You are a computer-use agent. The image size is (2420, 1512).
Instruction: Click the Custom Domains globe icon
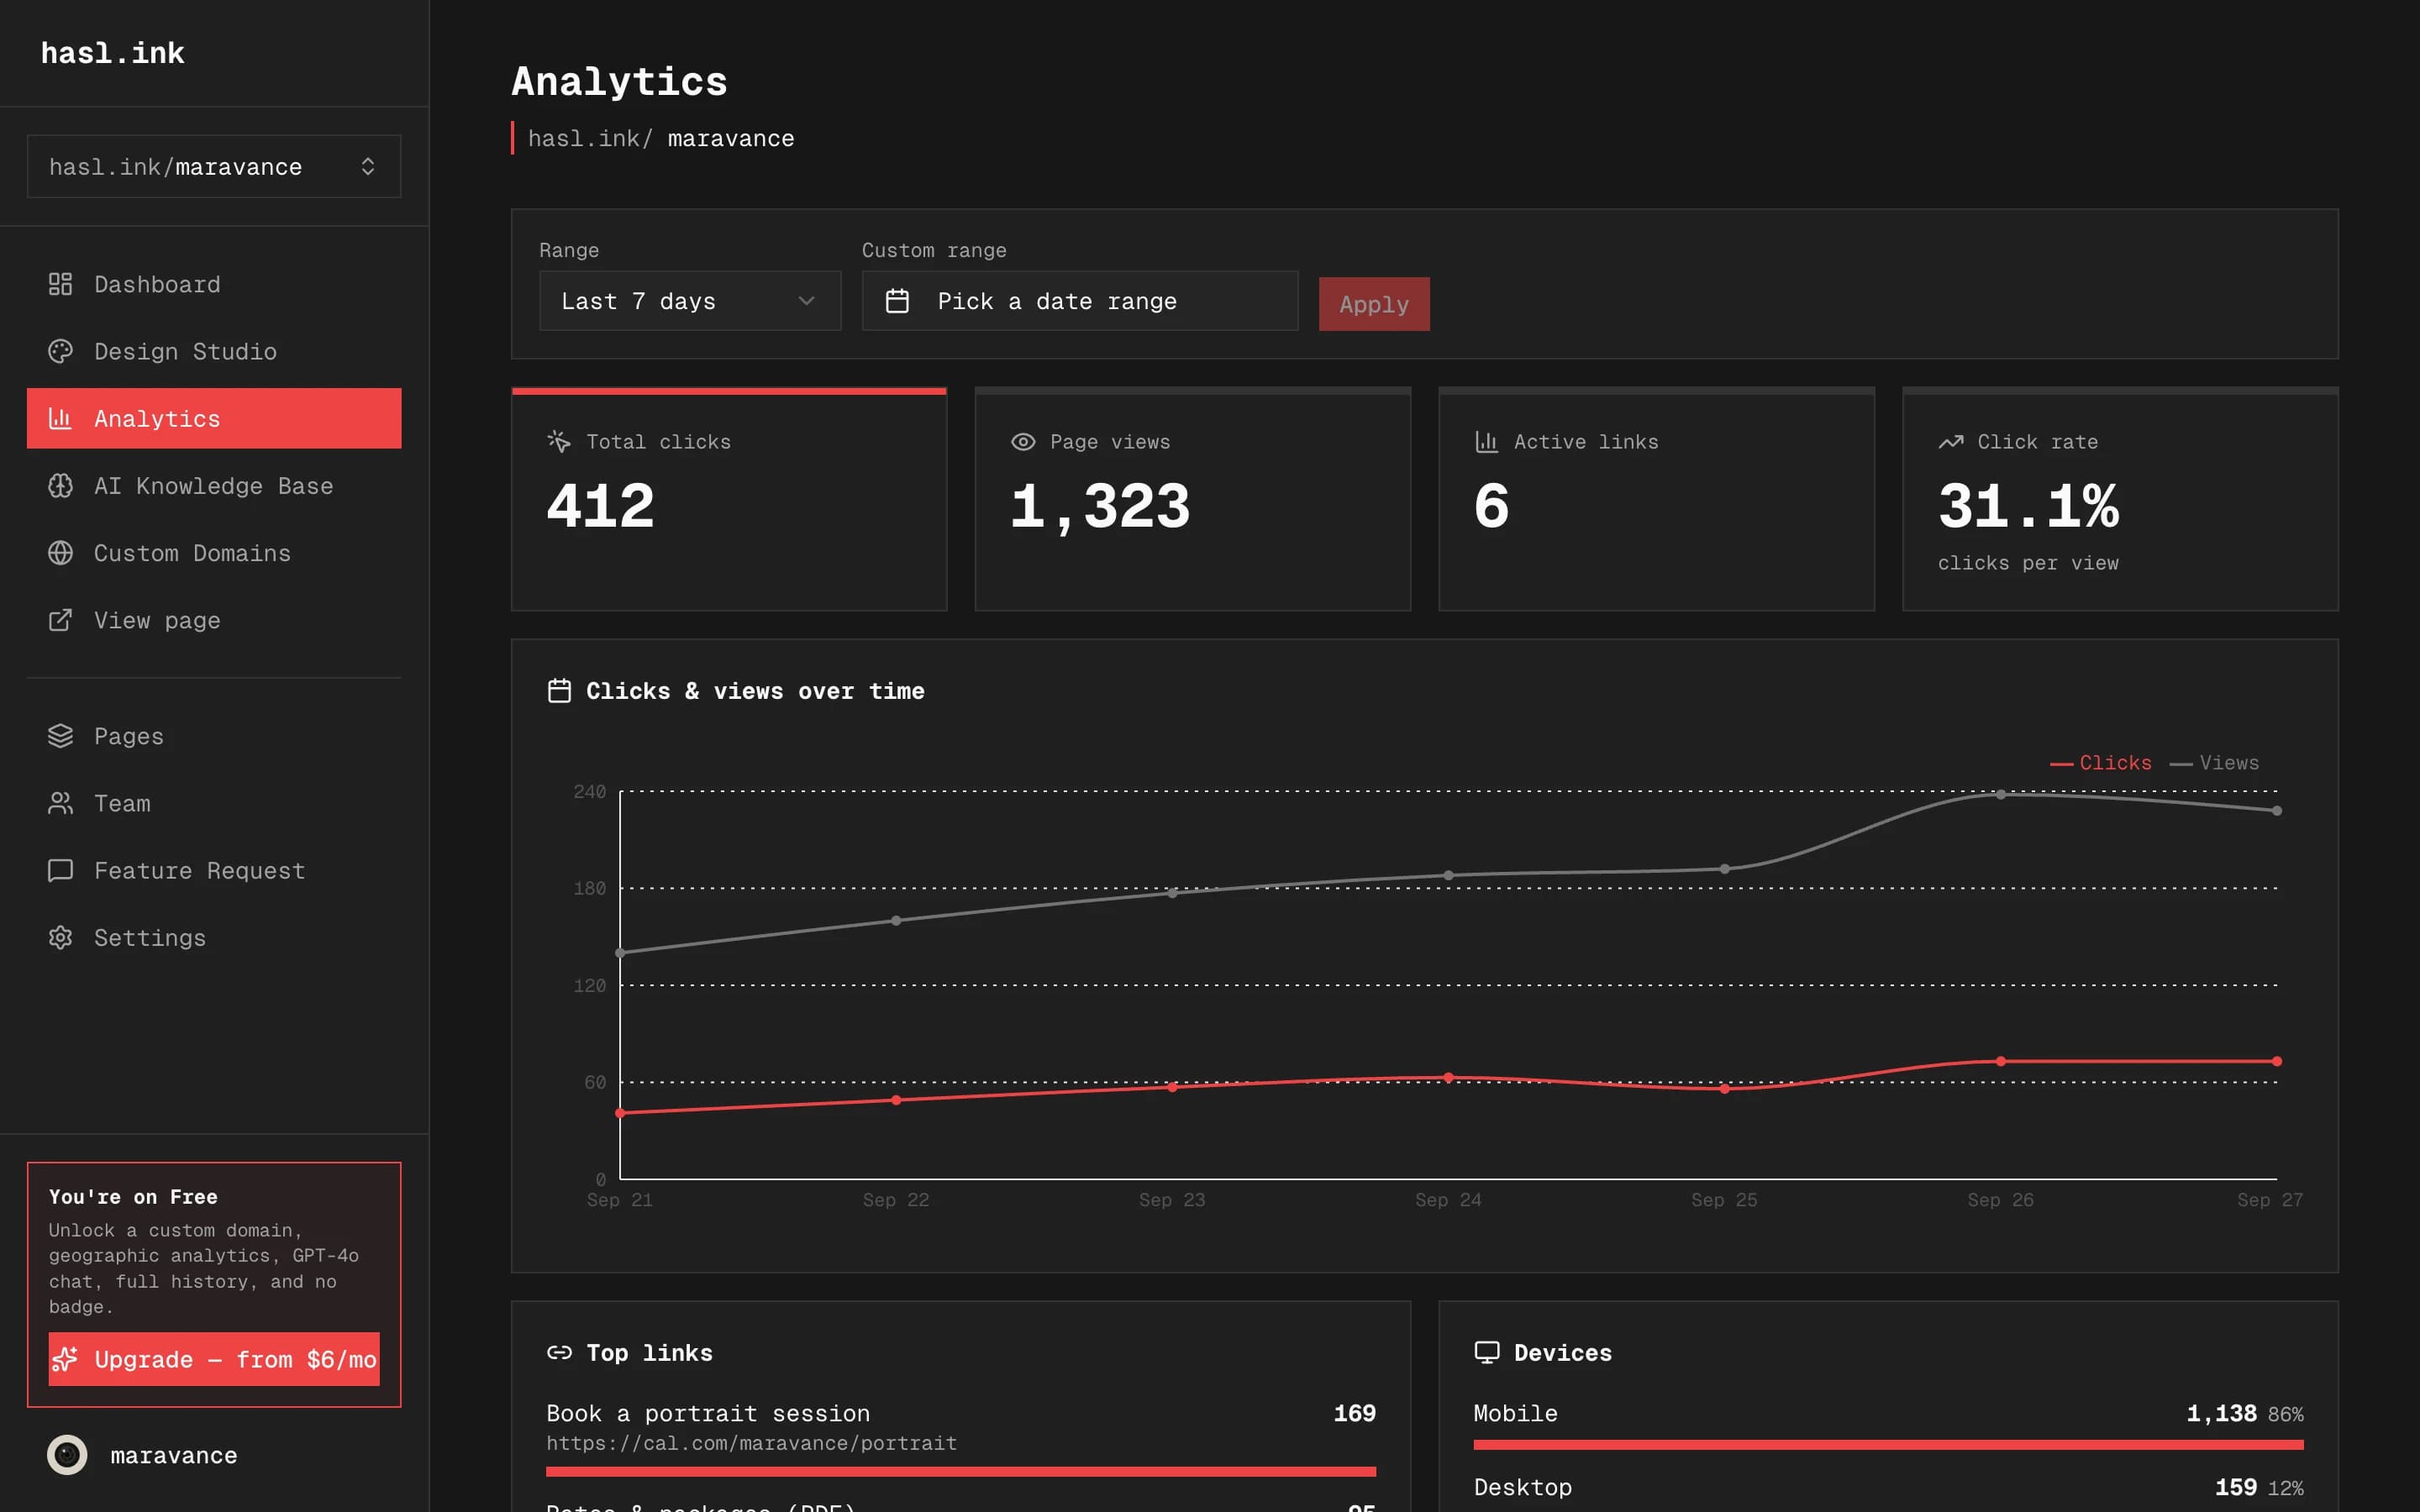[x=60, y=553]
